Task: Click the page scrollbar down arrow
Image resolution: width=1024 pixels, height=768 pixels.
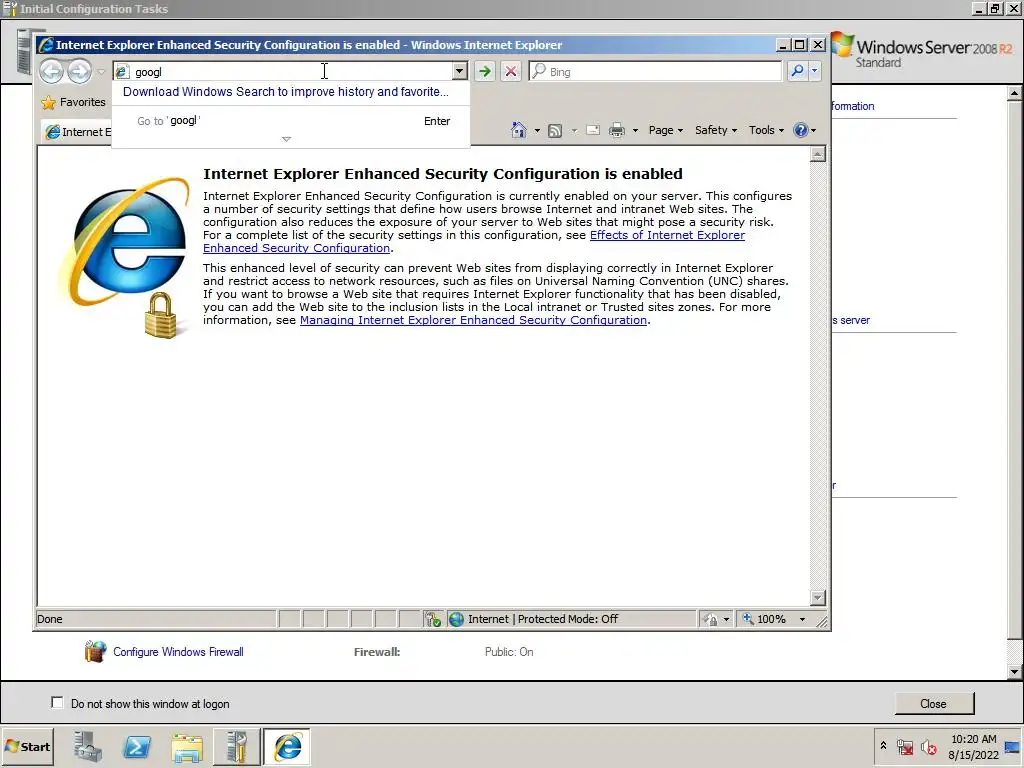Action: coord(817,598)
